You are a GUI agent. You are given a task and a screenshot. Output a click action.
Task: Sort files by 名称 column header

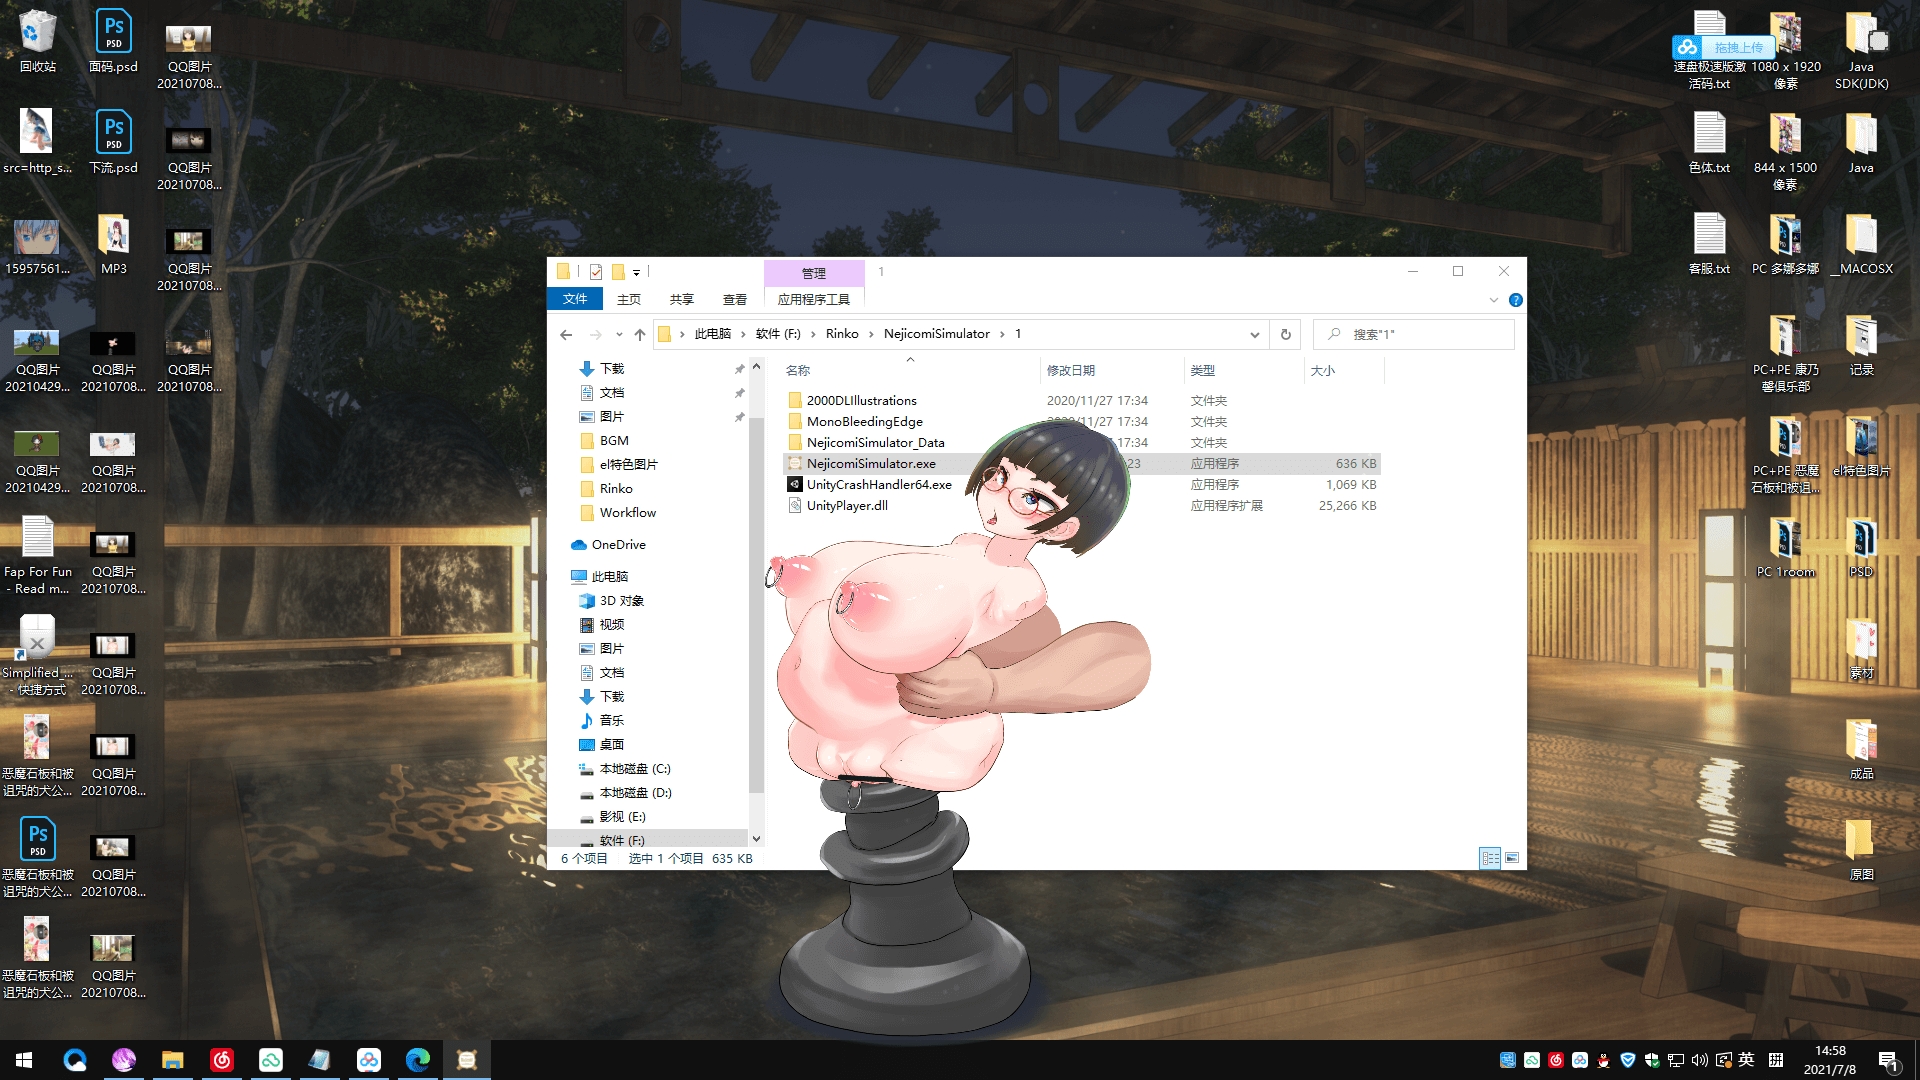tap(798, 371)
